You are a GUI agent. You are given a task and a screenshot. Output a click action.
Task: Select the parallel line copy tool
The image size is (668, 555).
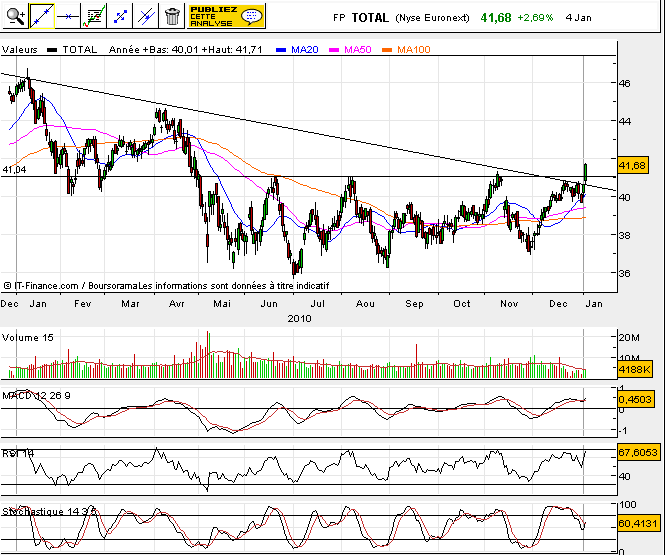click(x=146, y=16)
